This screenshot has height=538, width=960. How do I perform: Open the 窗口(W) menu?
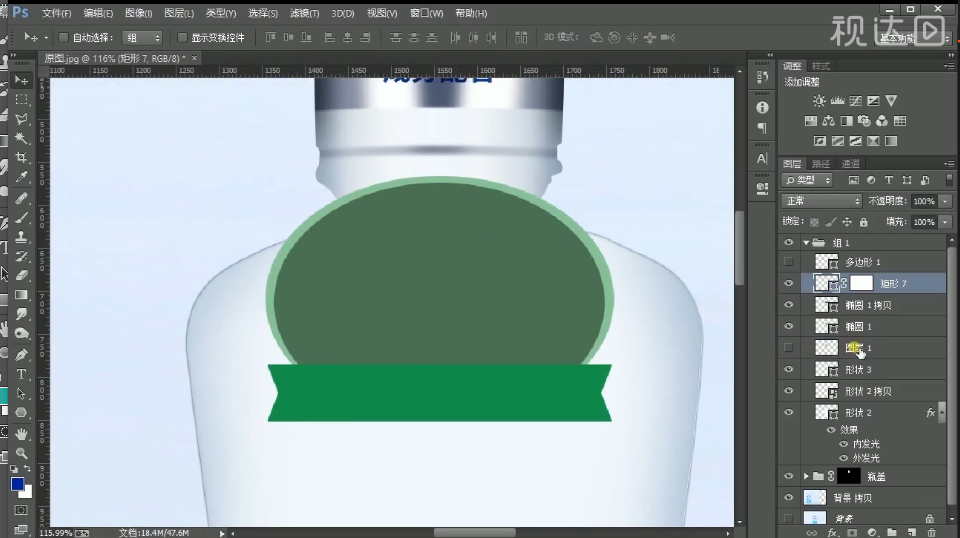[426, 13]
